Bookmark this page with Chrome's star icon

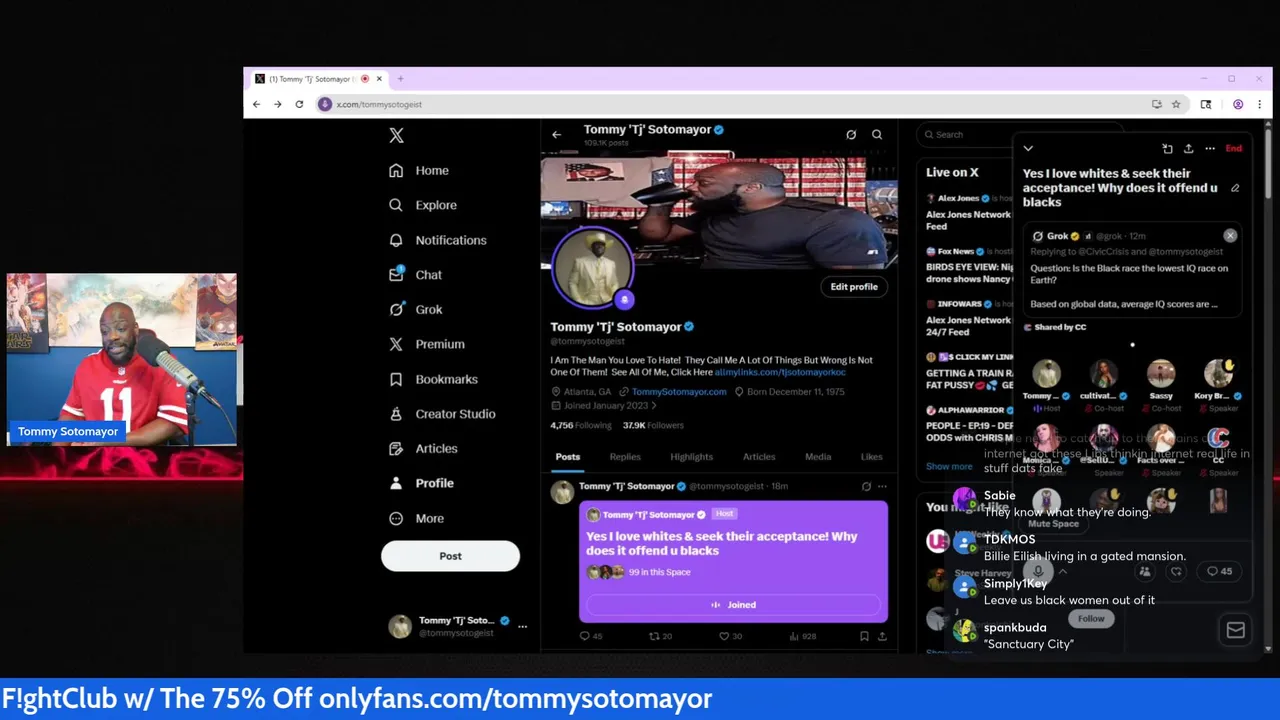pos(1176,104)
